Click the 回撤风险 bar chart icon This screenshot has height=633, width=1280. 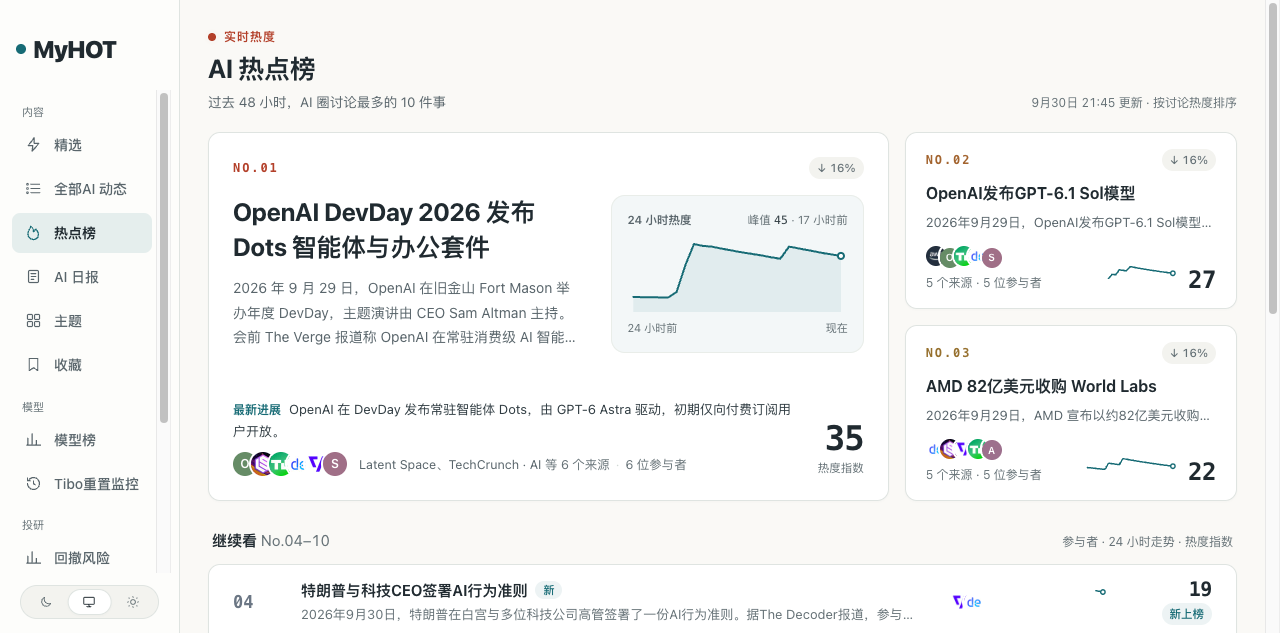click(33, 558)
